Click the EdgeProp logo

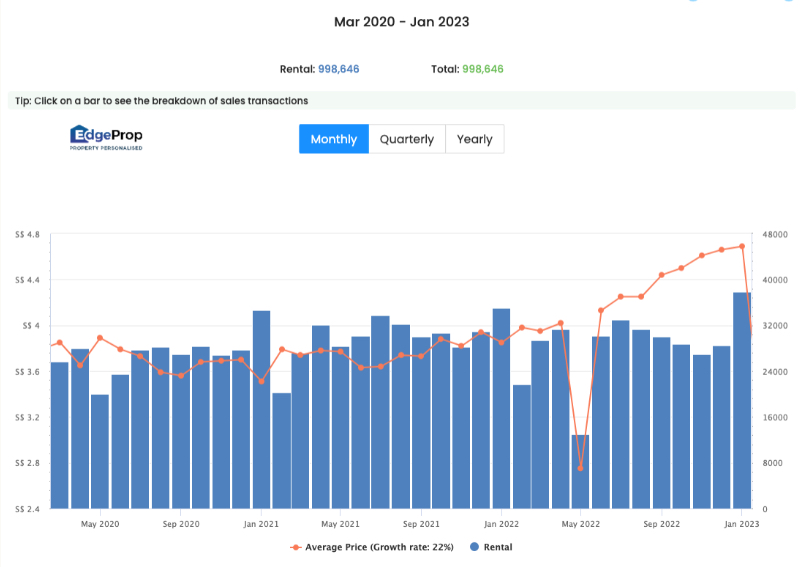coord(106,137)
